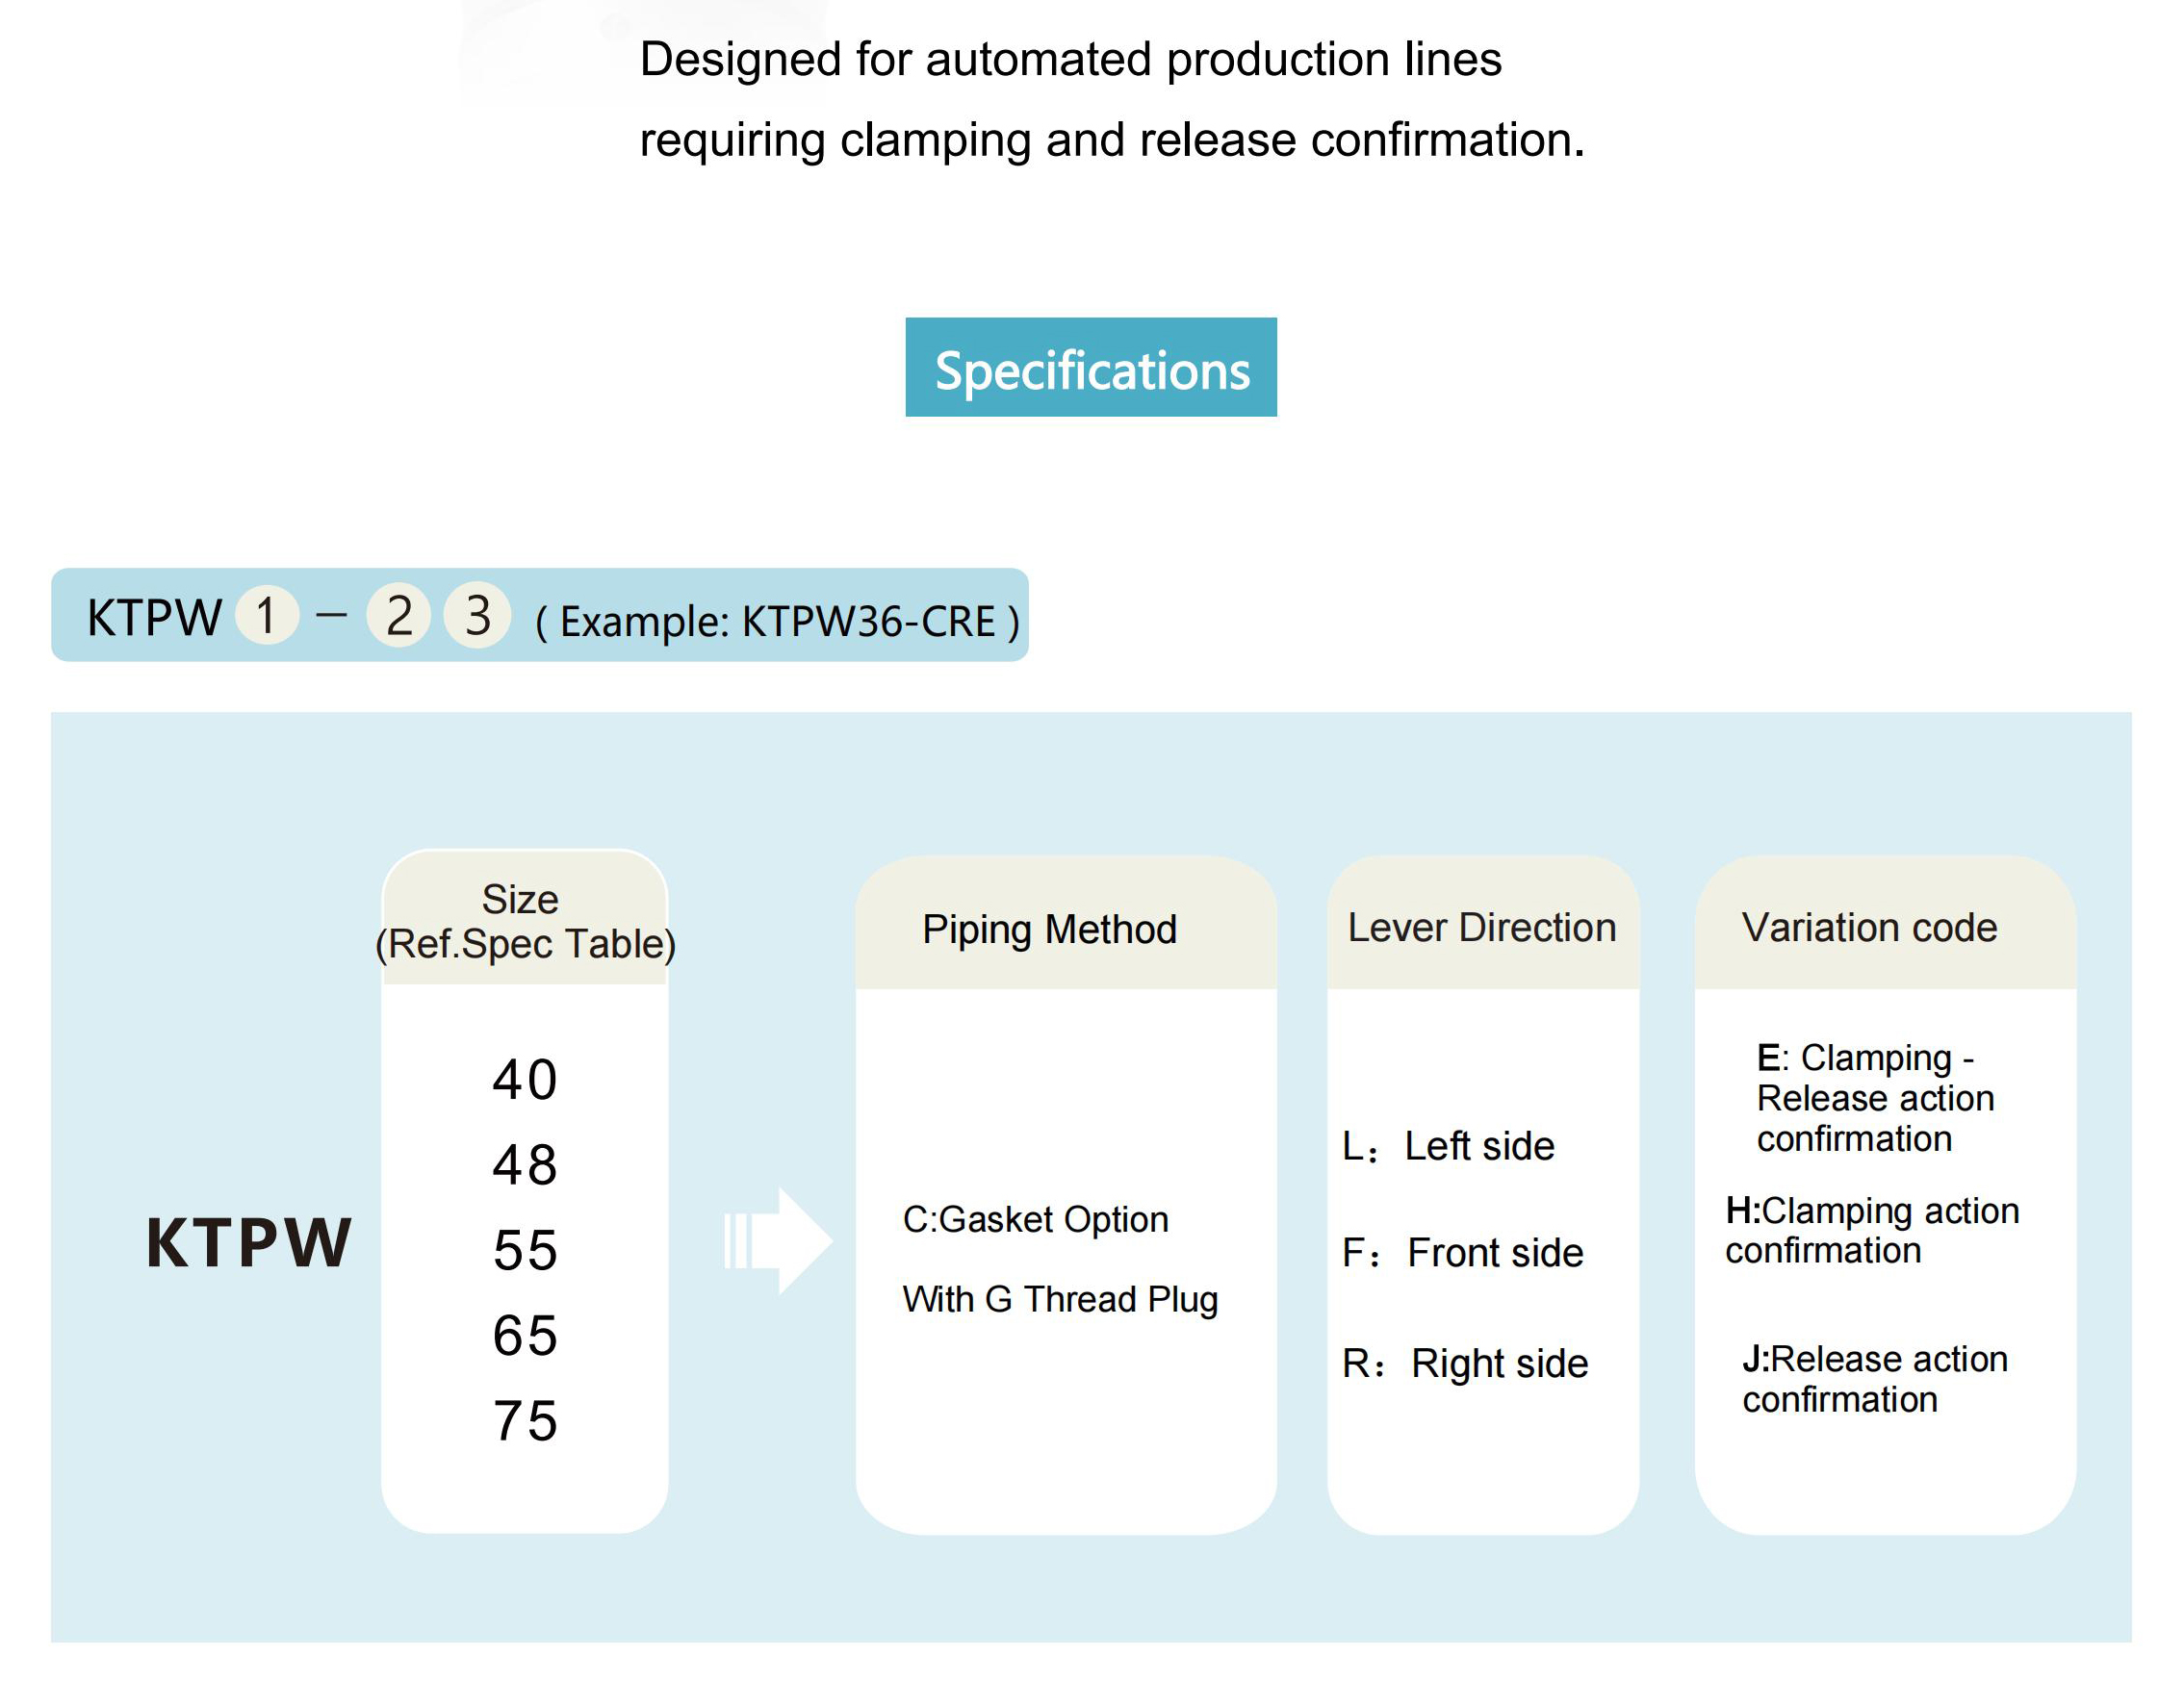Screen dimensions: 2184x1683
Task: Click 'requiring clamping and release confirmation.' line
Action: pyautogui.click(x=1112, y=140)
